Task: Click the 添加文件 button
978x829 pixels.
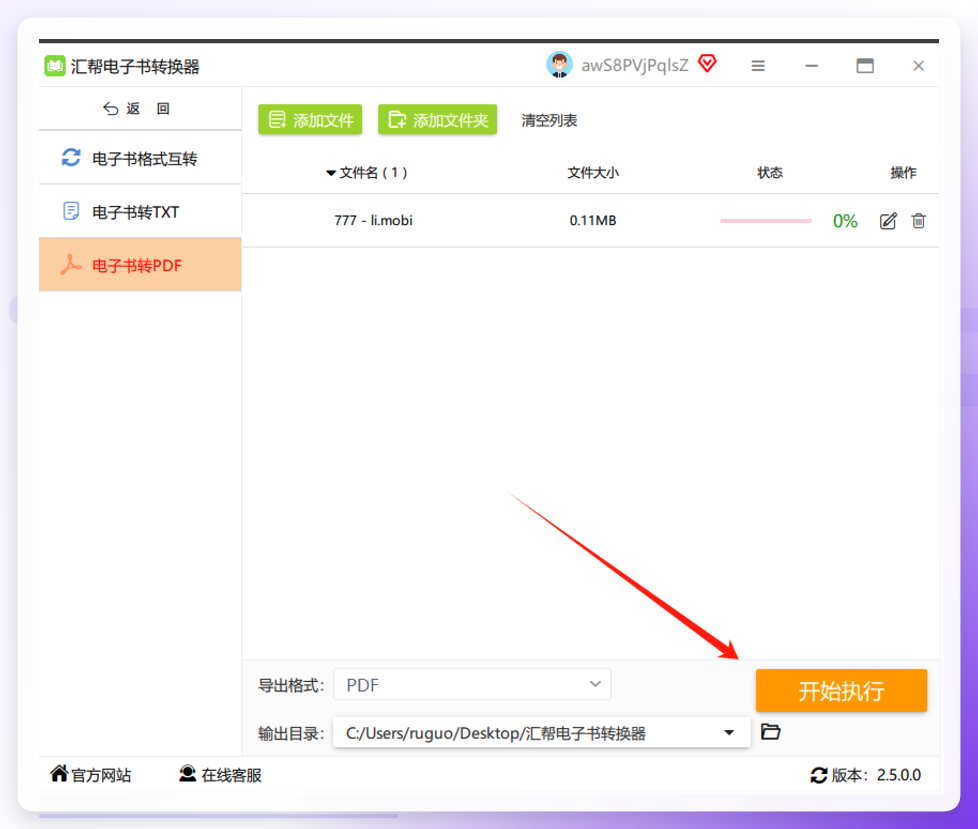Action: [310, 120]
